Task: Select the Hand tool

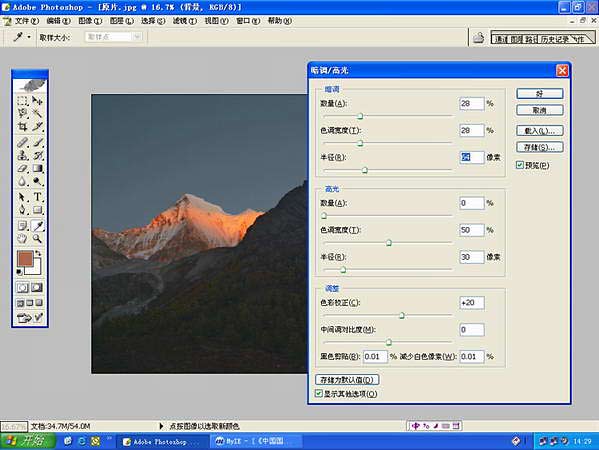Action: click(23, 239)
